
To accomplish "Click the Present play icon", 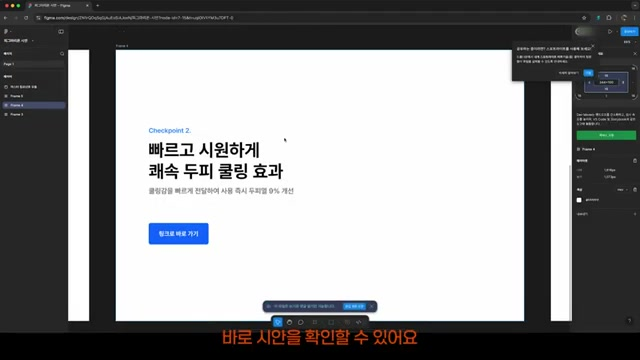I will 610,31.
